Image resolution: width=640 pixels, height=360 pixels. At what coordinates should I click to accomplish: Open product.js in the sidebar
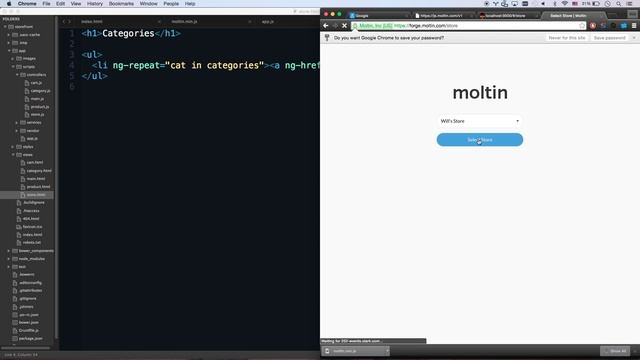pyautogui.click(x=40, y=107)
